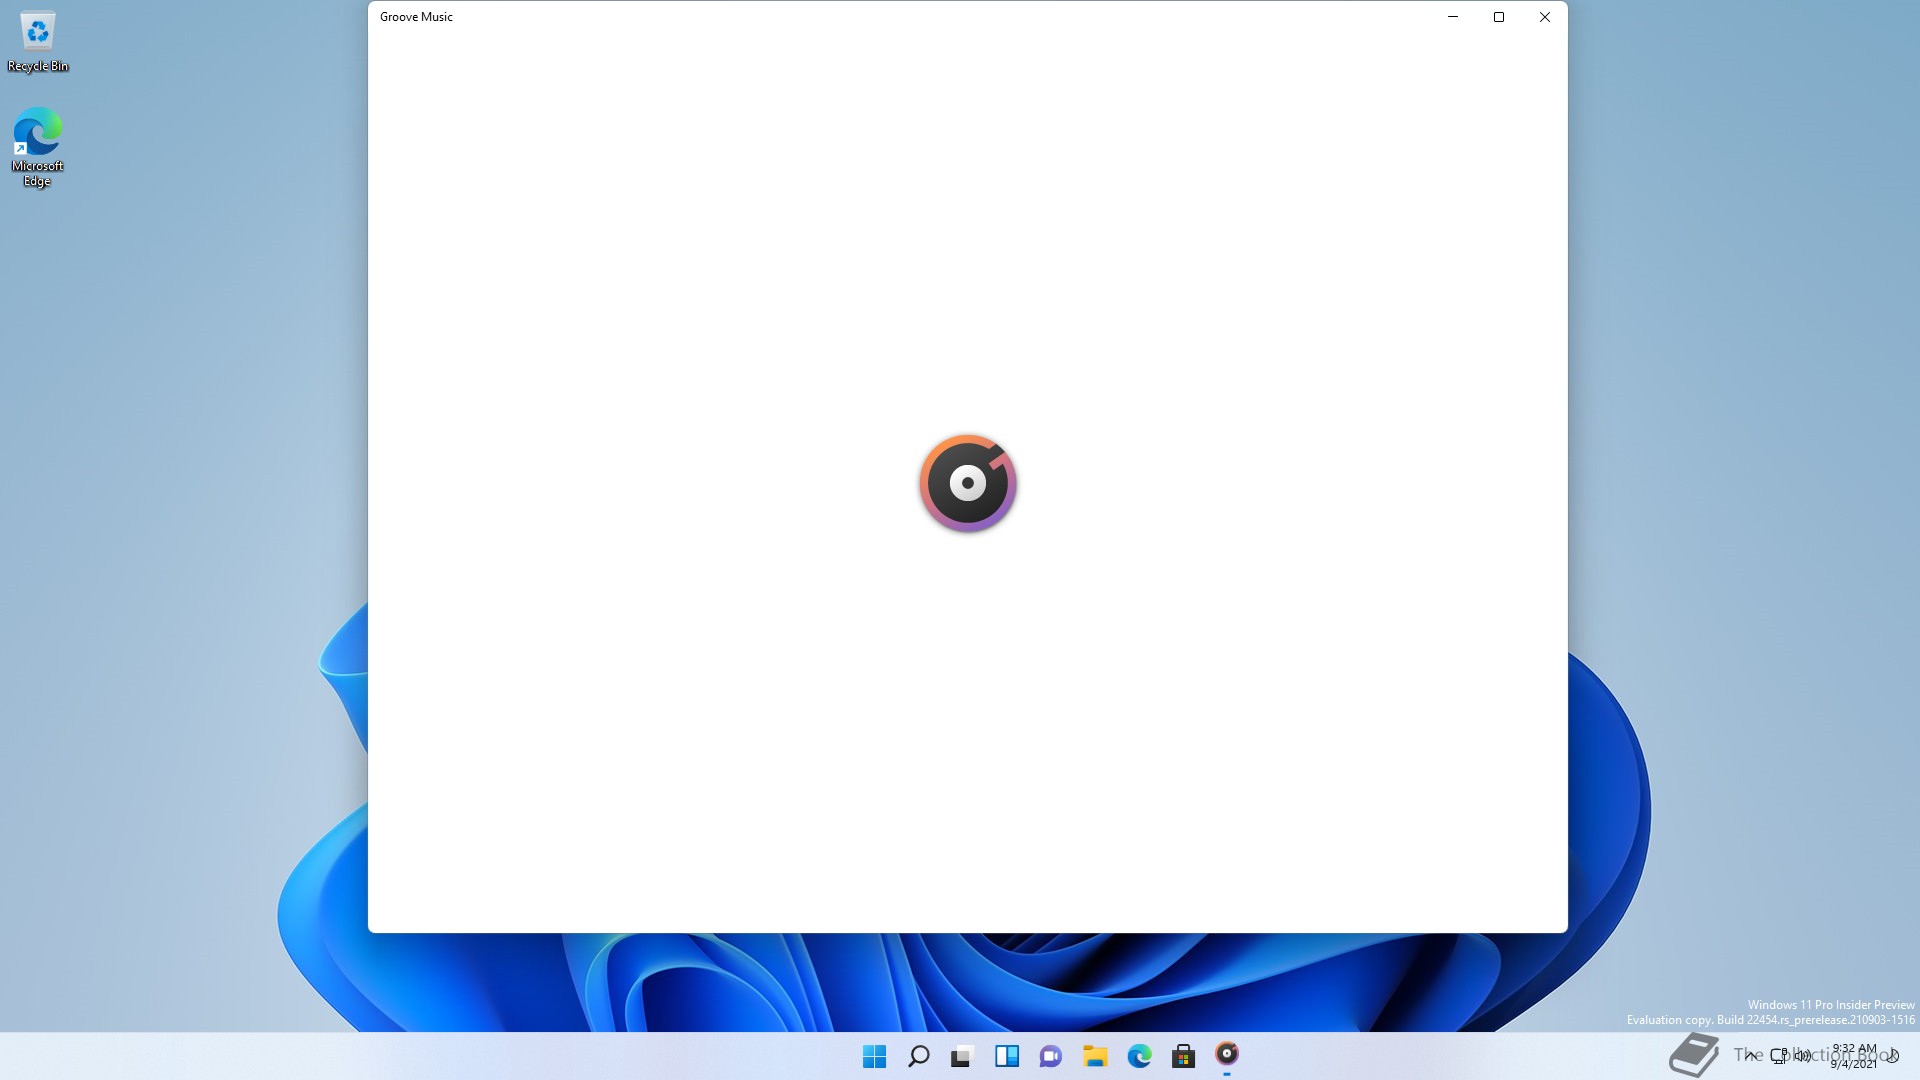1920x1080 pixels.
Task: Select the Microsoft Edge desktop shortcut
Action: click(37, 147)
